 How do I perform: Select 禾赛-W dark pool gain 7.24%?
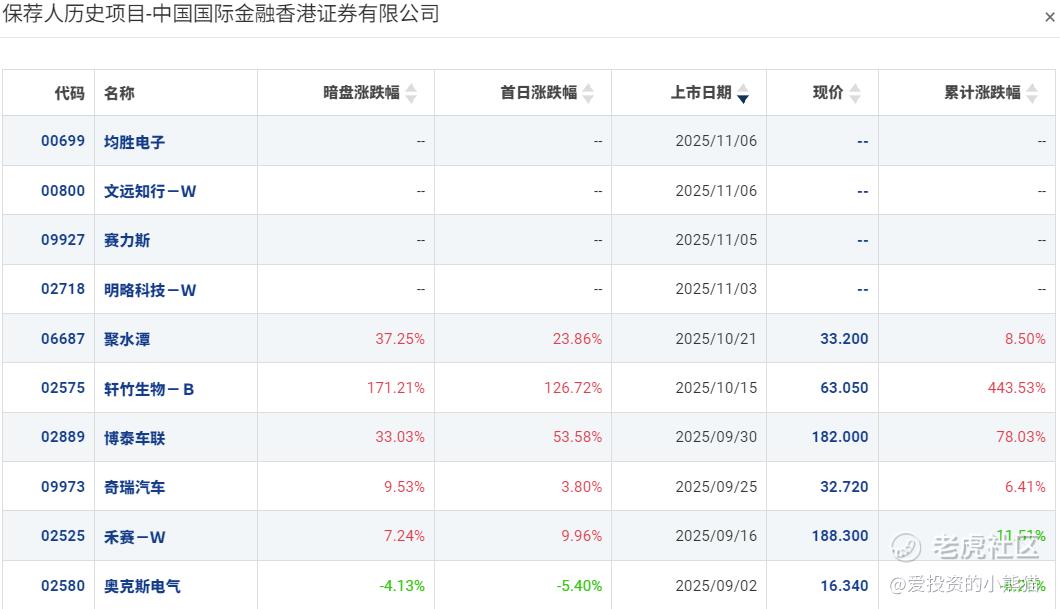click(x=404, y=535)
